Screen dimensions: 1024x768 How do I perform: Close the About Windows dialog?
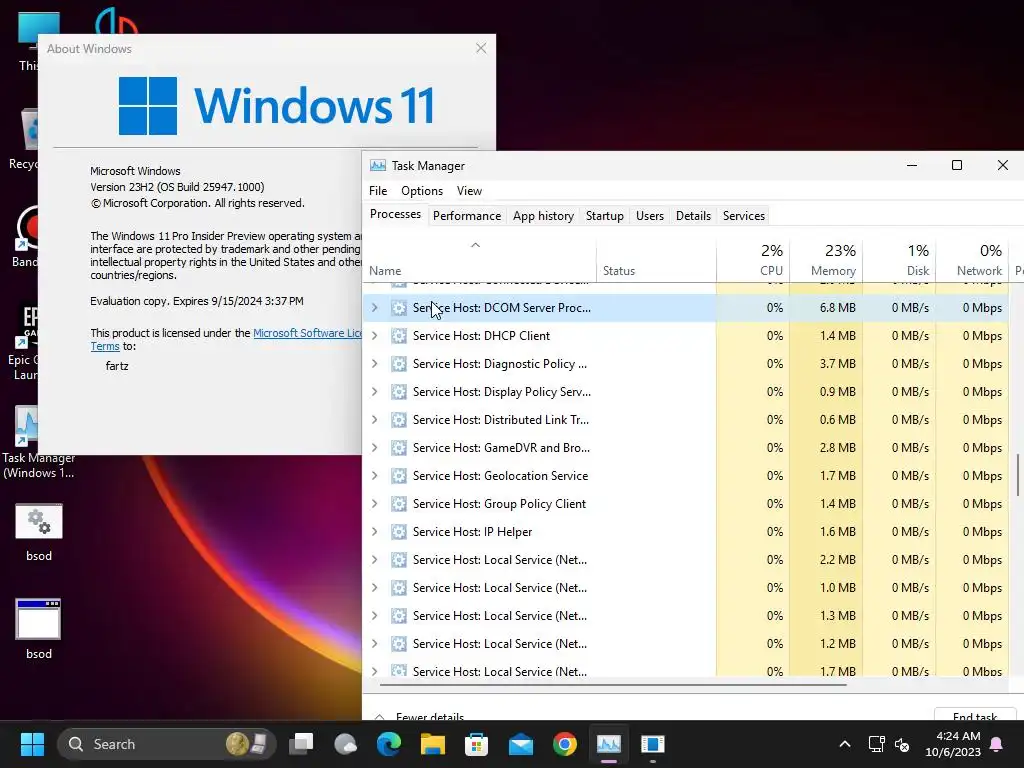[x=481, y=48]
